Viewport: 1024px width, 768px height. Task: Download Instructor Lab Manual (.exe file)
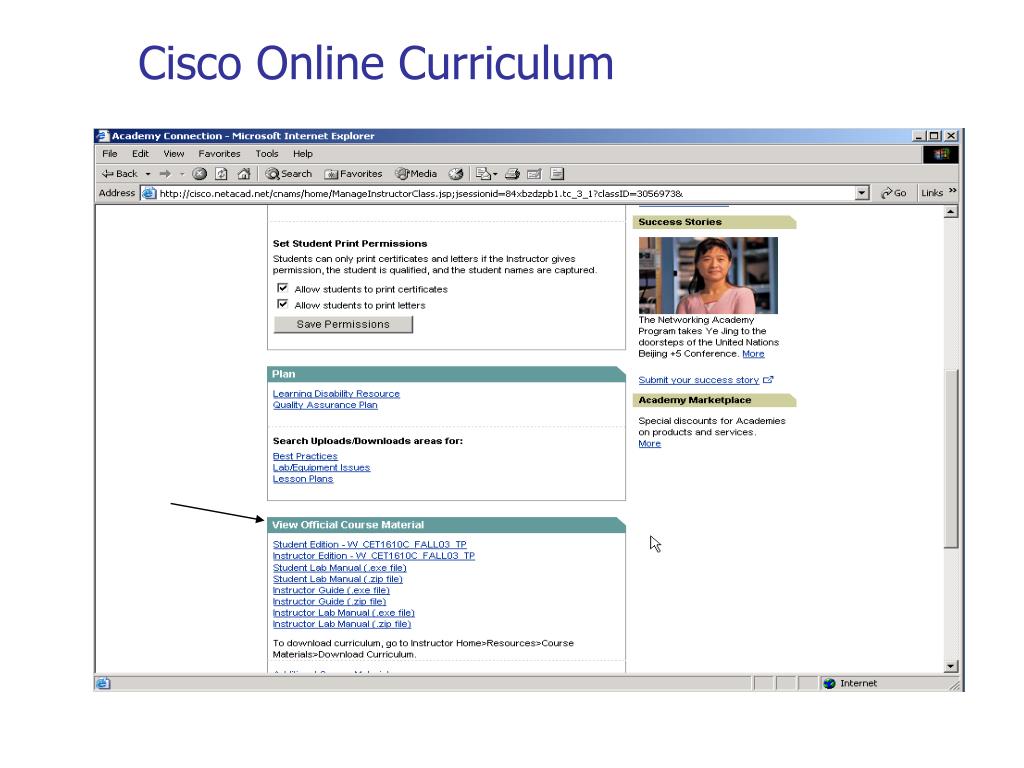[344, 613]
